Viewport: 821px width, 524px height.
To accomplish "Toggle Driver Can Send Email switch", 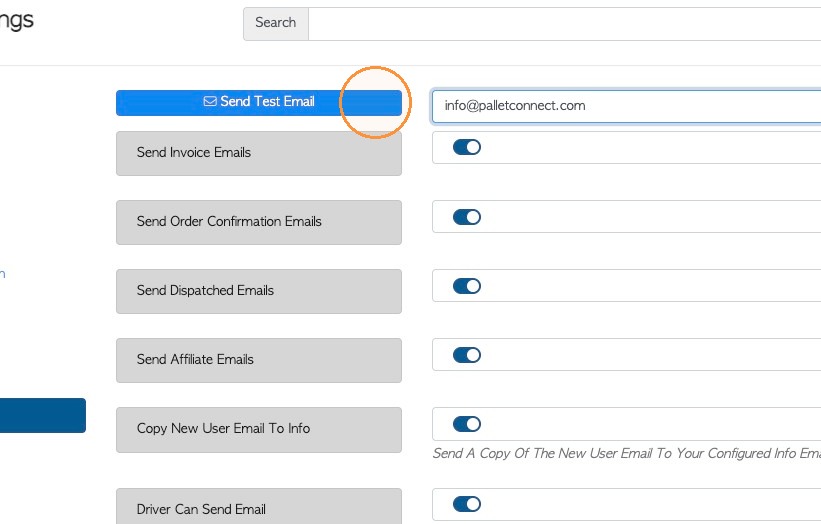I will 467,504.
